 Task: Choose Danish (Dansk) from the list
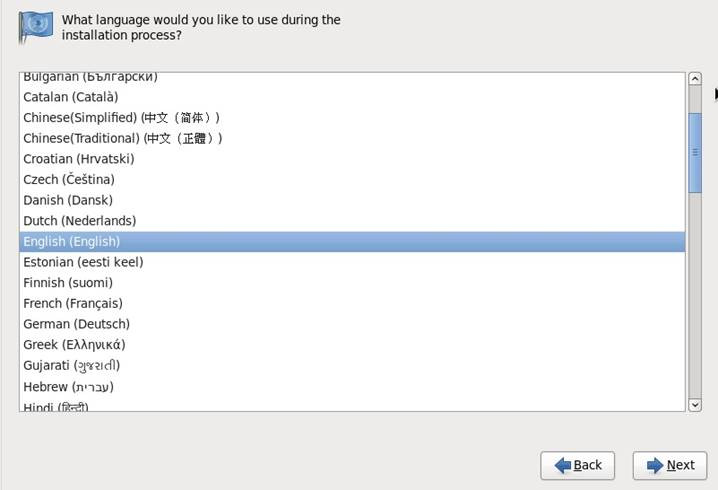coord(68,200)
